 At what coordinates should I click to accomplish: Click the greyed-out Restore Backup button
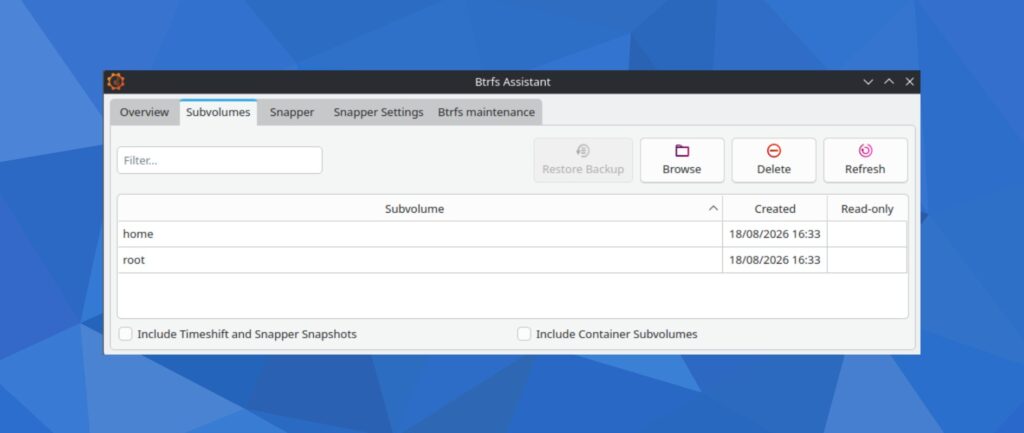[583, 160]
